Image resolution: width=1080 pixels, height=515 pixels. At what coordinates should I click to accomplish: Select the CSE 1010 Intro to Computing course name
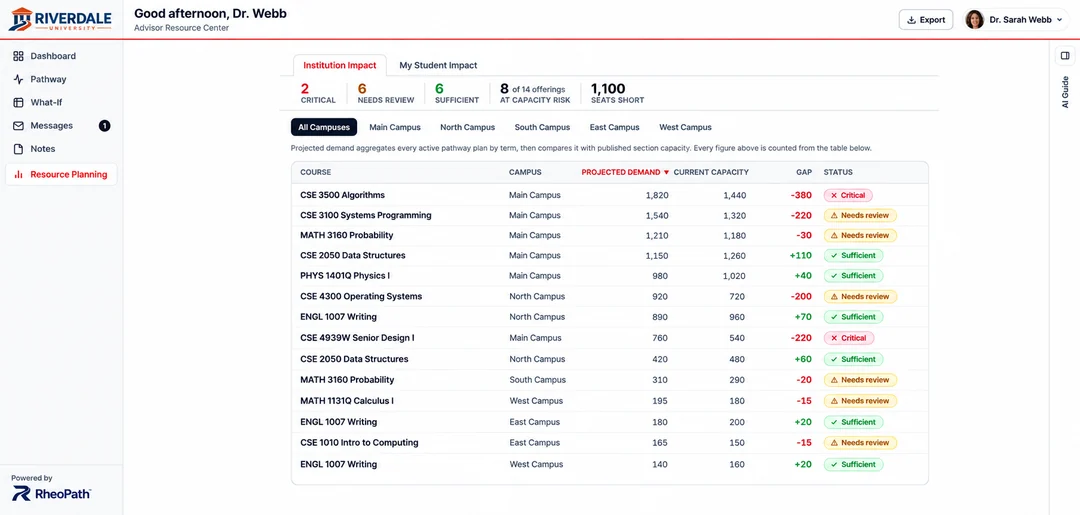tap(359, 443)
